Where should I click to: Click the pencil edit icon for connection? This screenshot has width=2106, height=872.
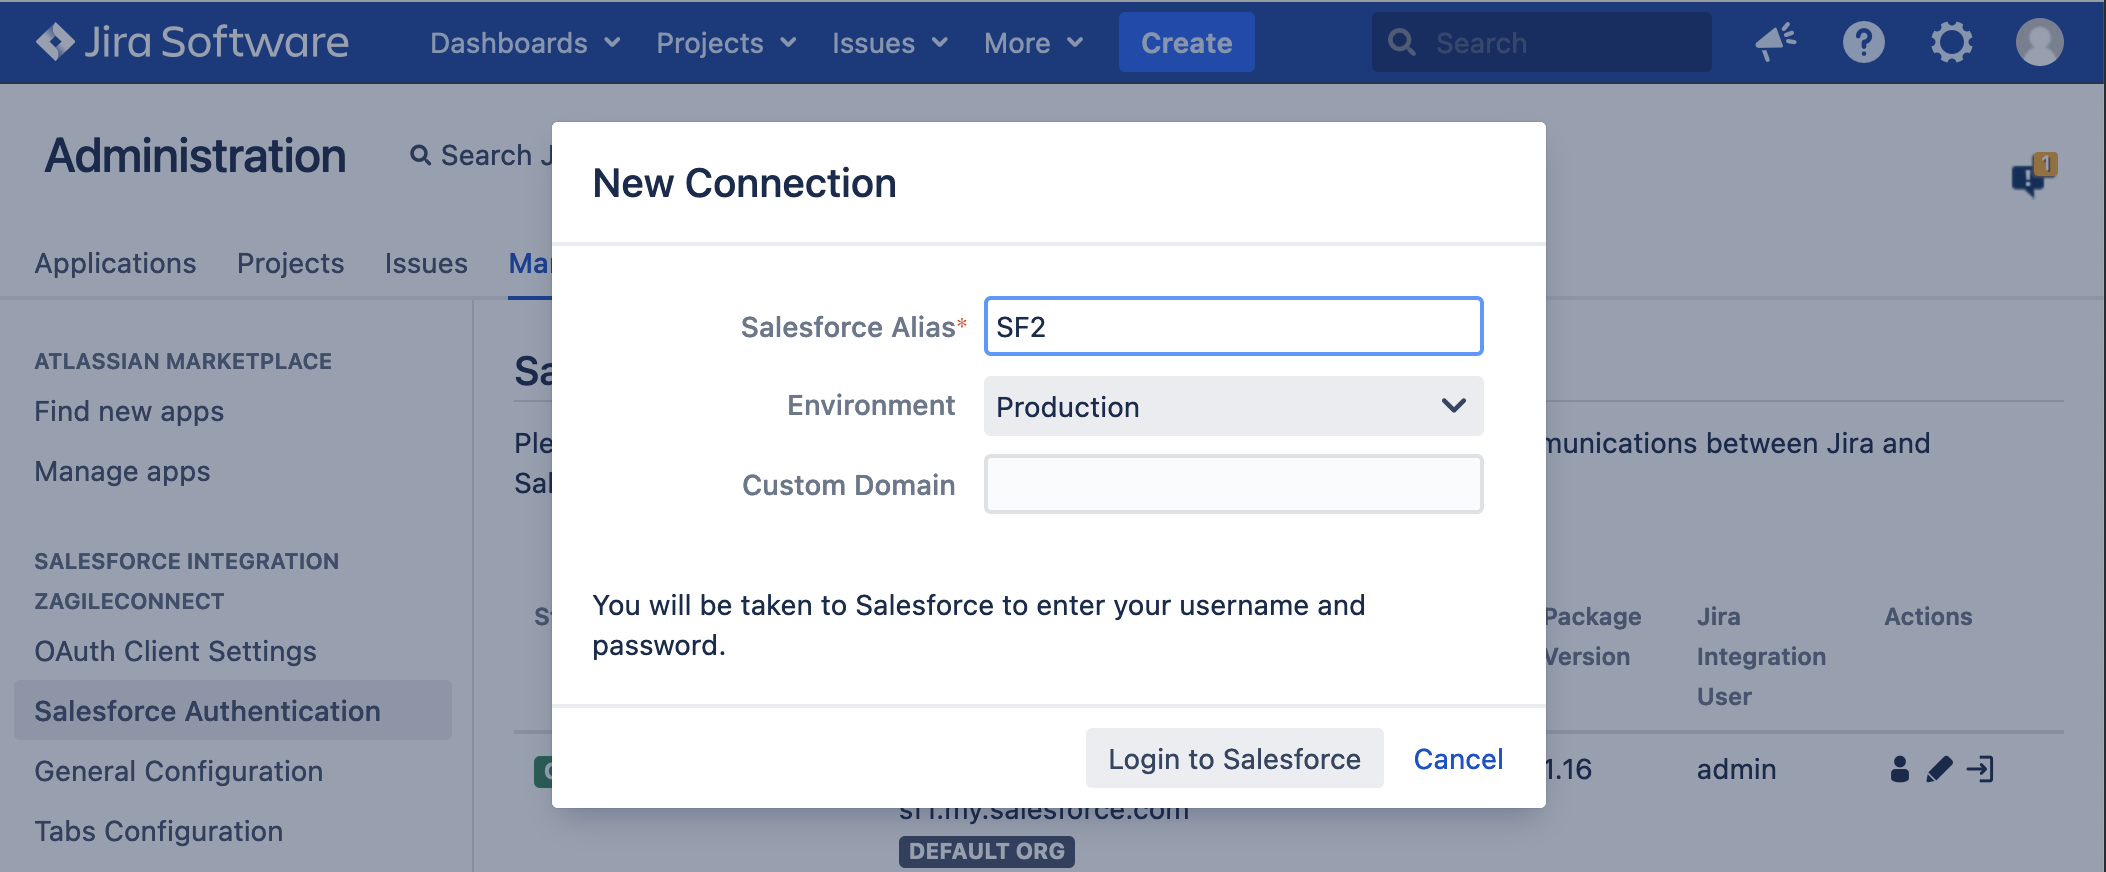pyautogui.click(x=1939, y=769)
